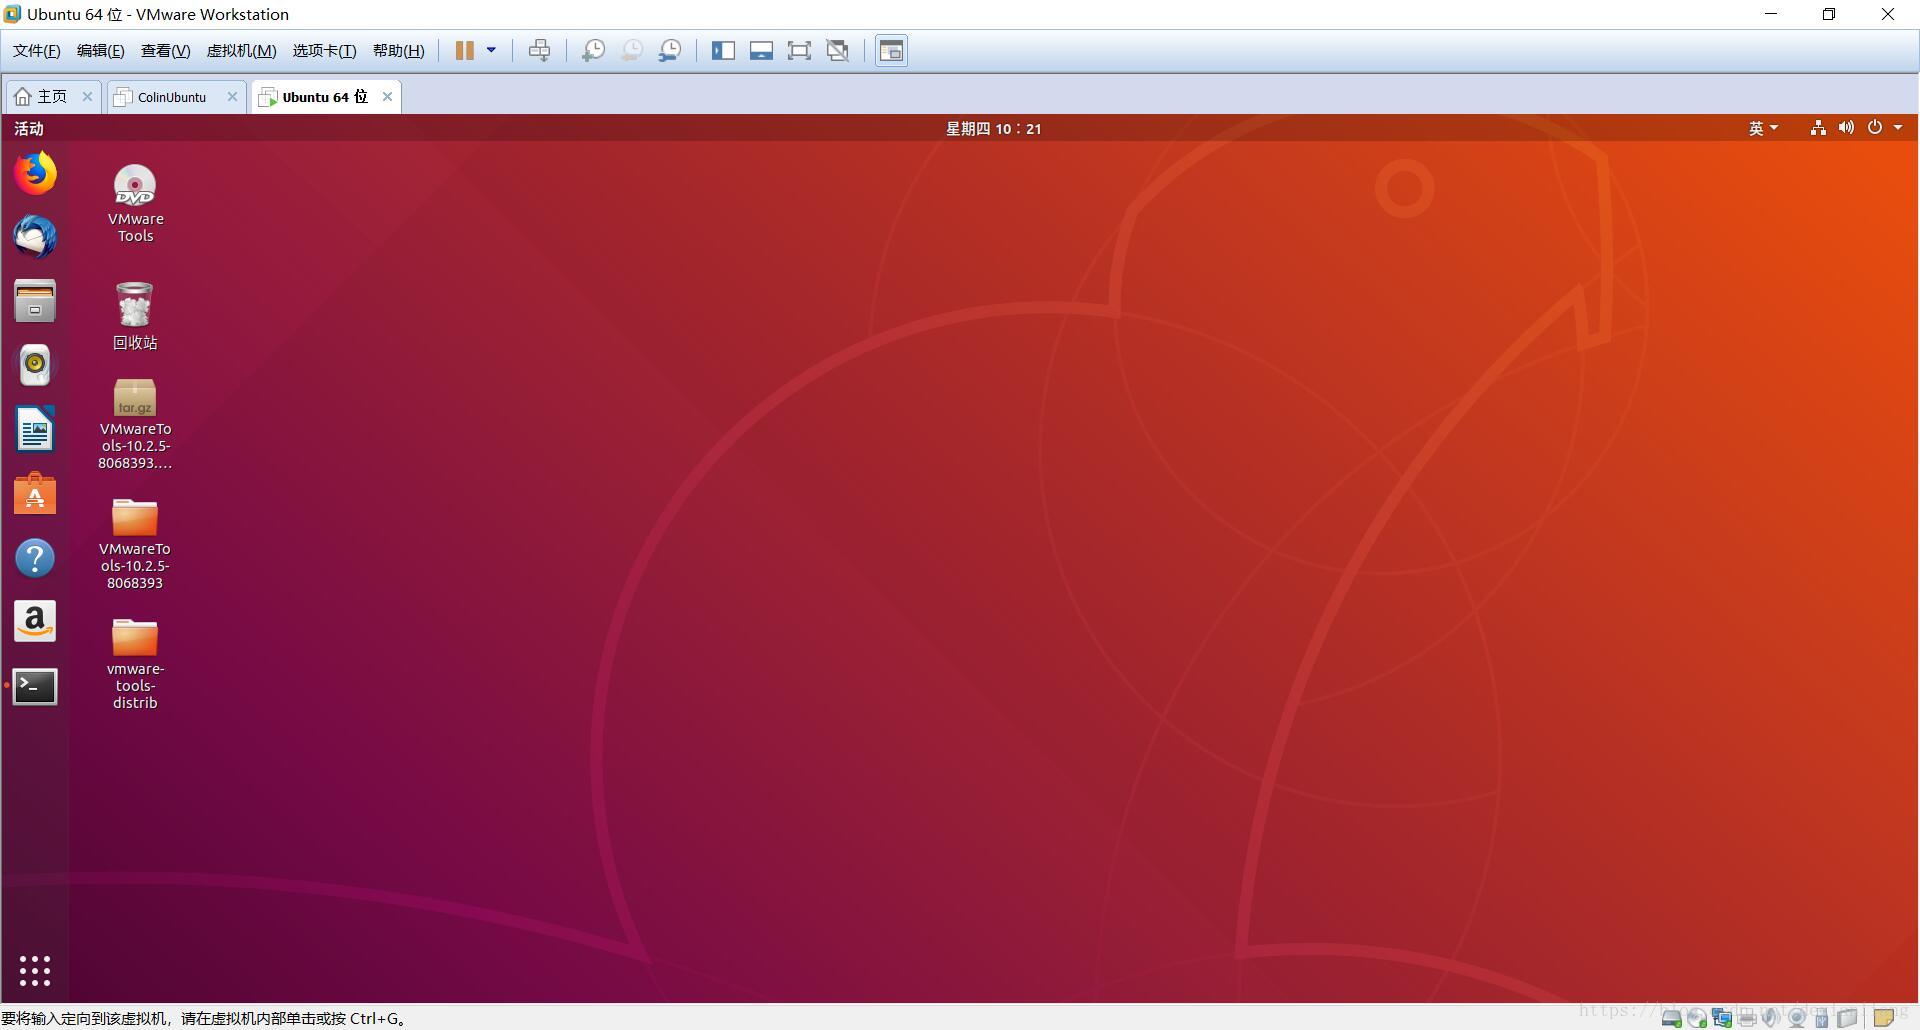Select the 回收站 trash desktop icon
Viewport: 1920px width, 1030px height.
coord(135,316)
